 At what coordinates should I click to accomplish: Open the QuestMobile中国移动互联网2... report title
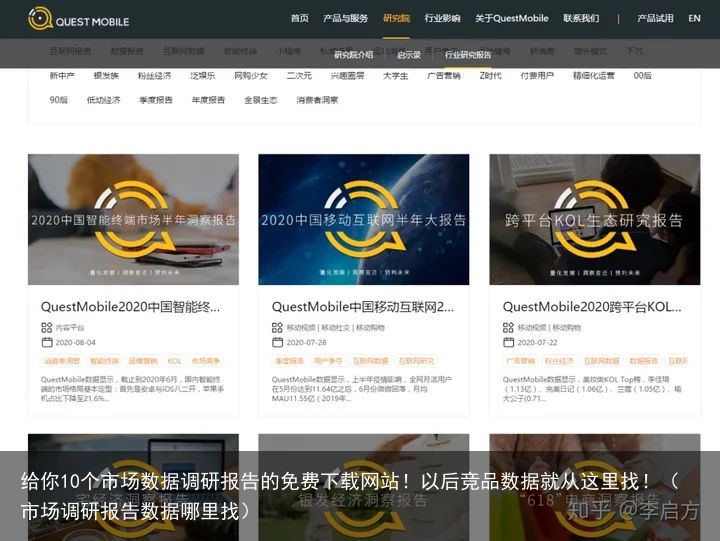tap(363, 307)
